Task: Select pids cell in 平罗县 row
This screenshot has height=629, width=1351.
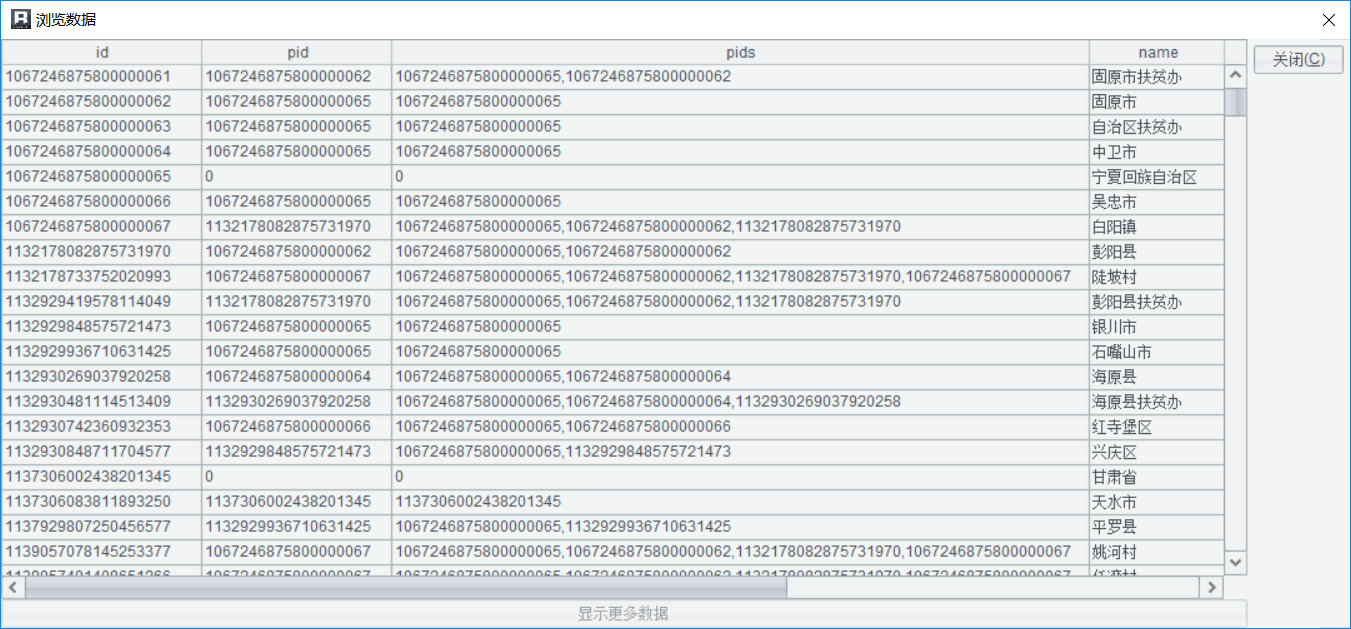Action: 741,527
